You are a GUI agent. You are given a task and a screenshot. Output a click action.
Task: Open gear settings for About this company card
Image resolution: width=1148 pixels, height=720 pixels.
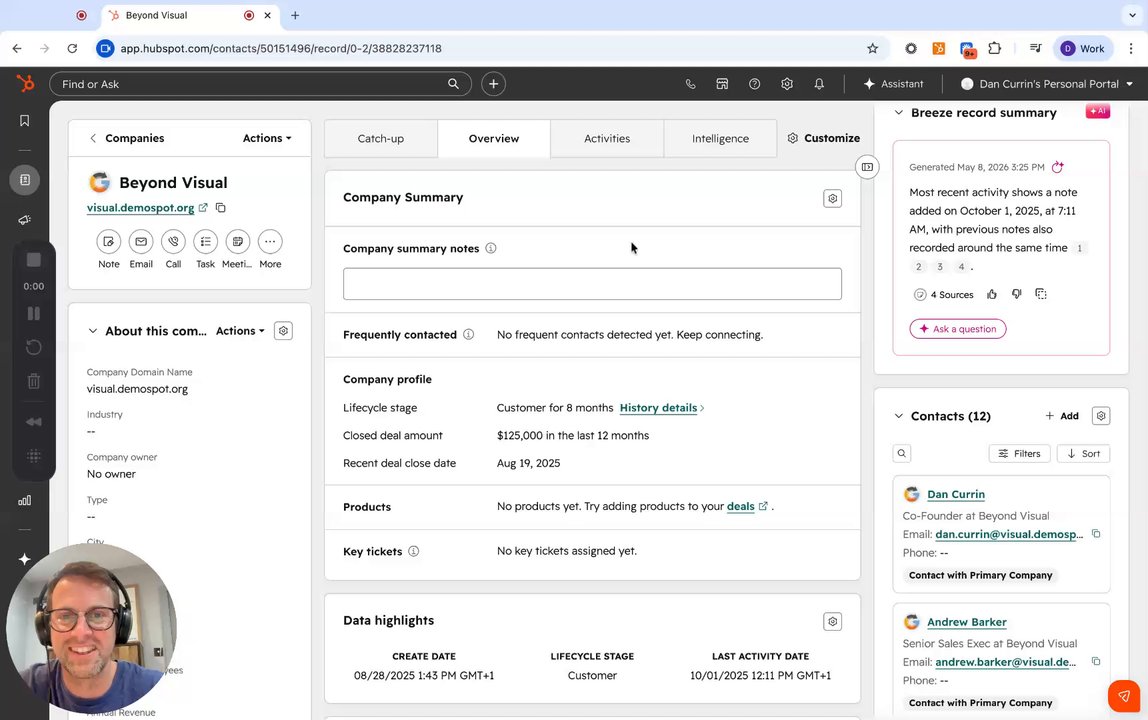pyautogui.click(x=283, y=331)
